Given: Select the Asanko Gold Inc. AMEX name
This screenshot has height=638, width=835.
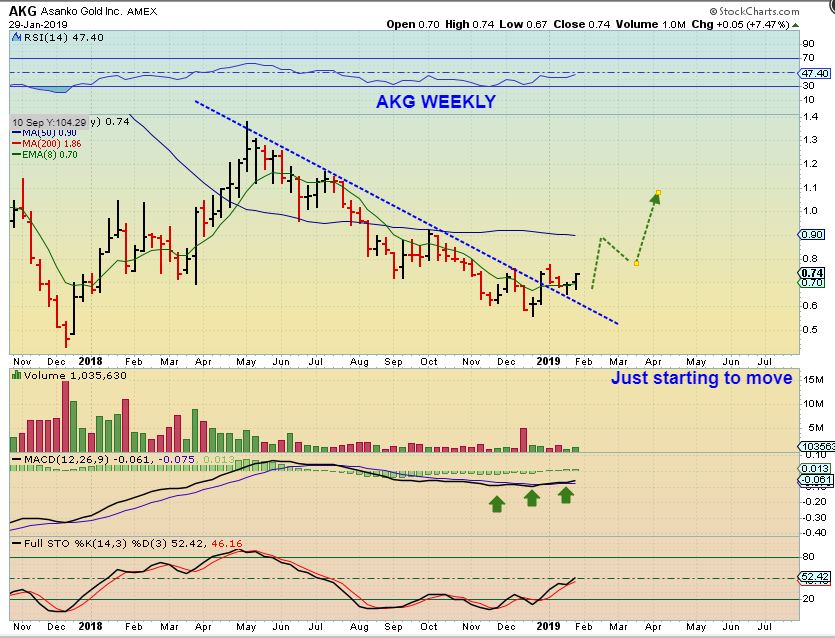Looking at the screenshot, I should click(99, 11).
